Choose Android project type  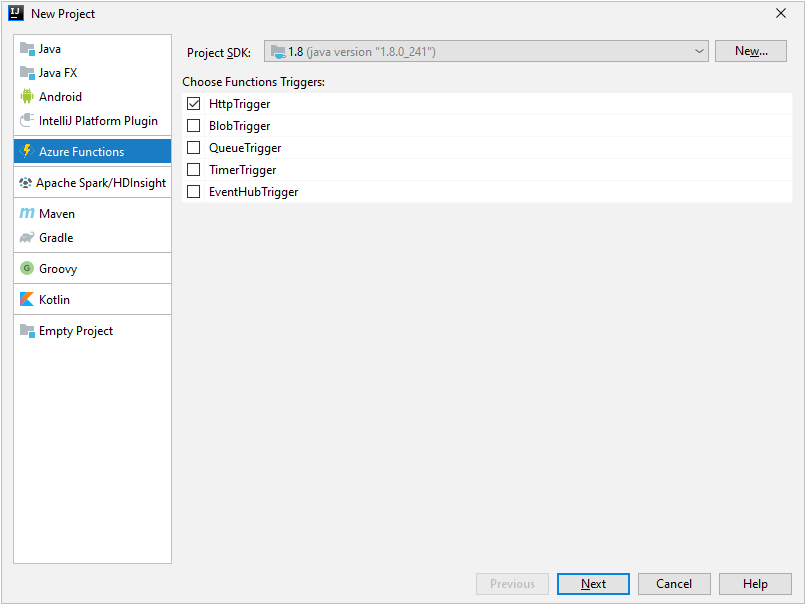[93, 96]
